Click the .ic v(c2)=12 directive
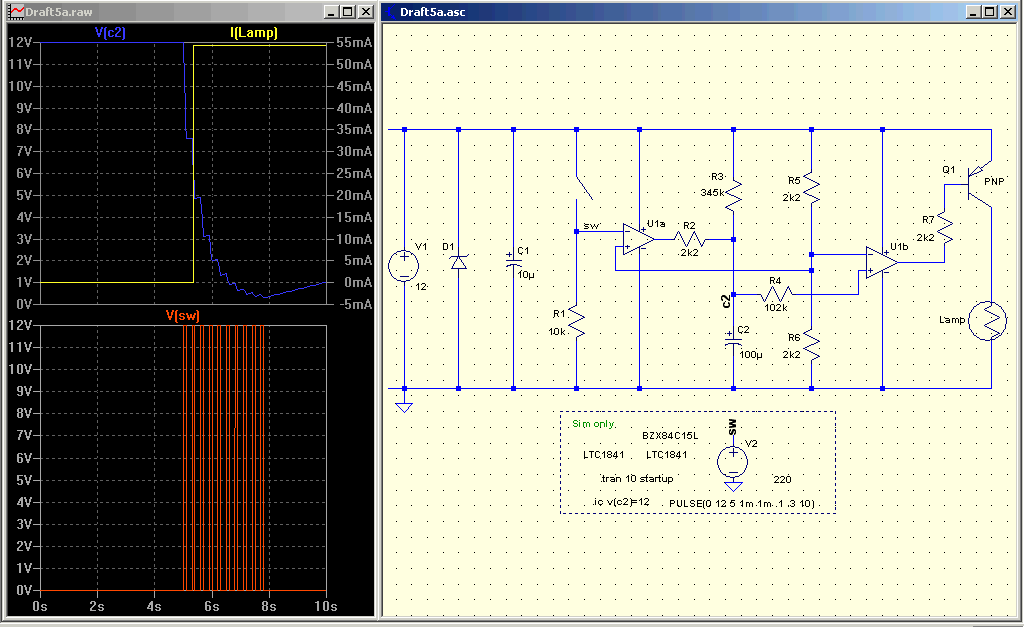 621,502
